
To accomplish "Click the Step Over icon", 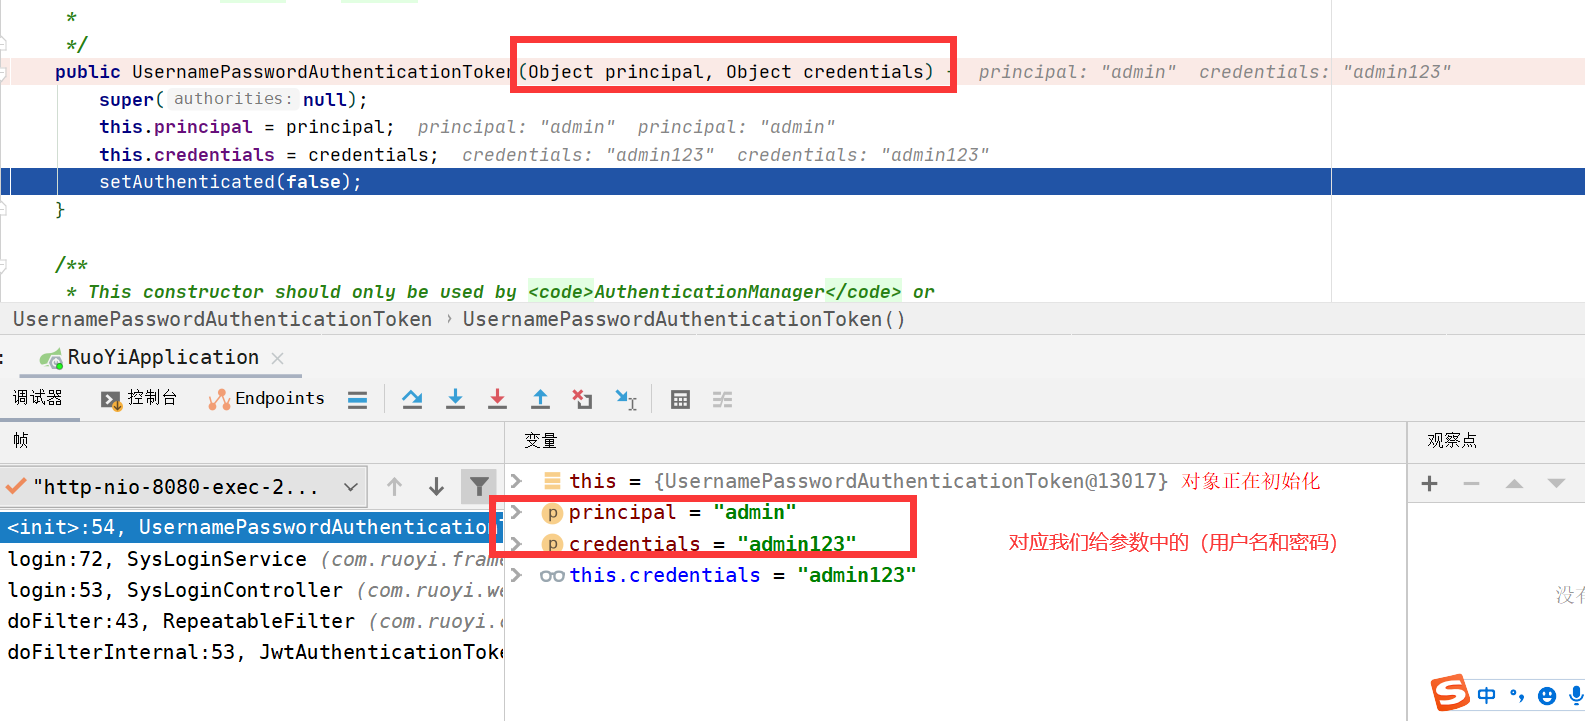I will pos(412,399).
